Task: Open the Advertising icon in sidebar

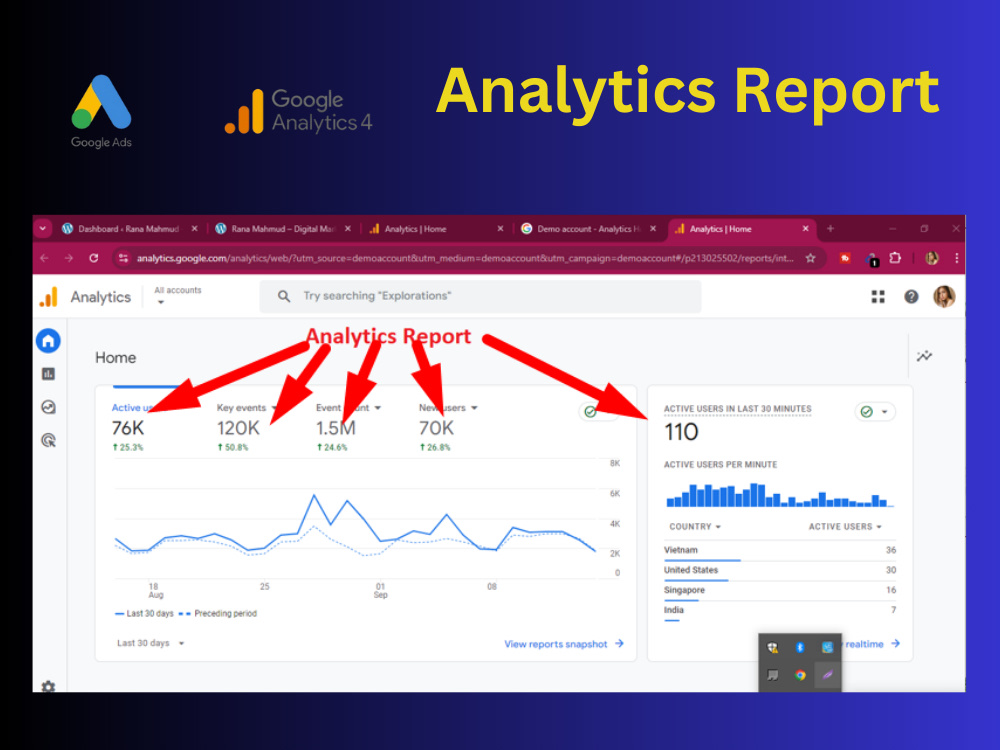Action: point(48,440)
